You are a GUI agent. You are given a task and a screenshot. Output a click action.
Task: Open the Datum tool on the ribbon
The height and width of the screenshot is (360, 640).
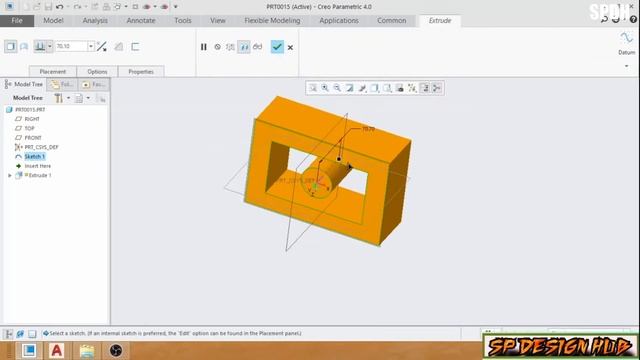click(626, 42)
